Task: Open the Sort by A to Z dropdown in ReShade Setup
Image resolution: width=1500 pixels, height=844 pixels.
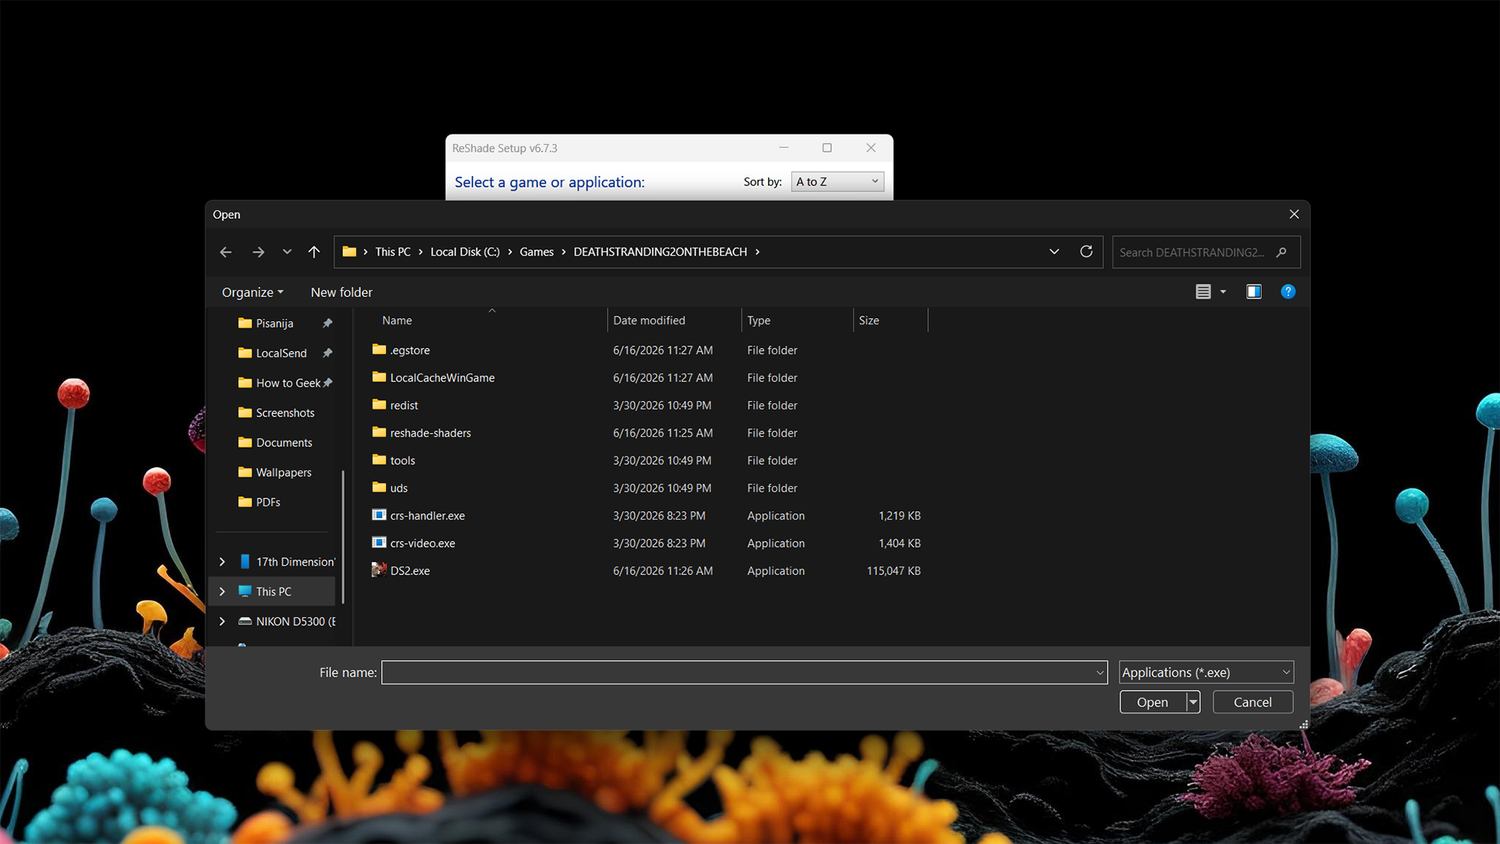Action: coord(838,182)
